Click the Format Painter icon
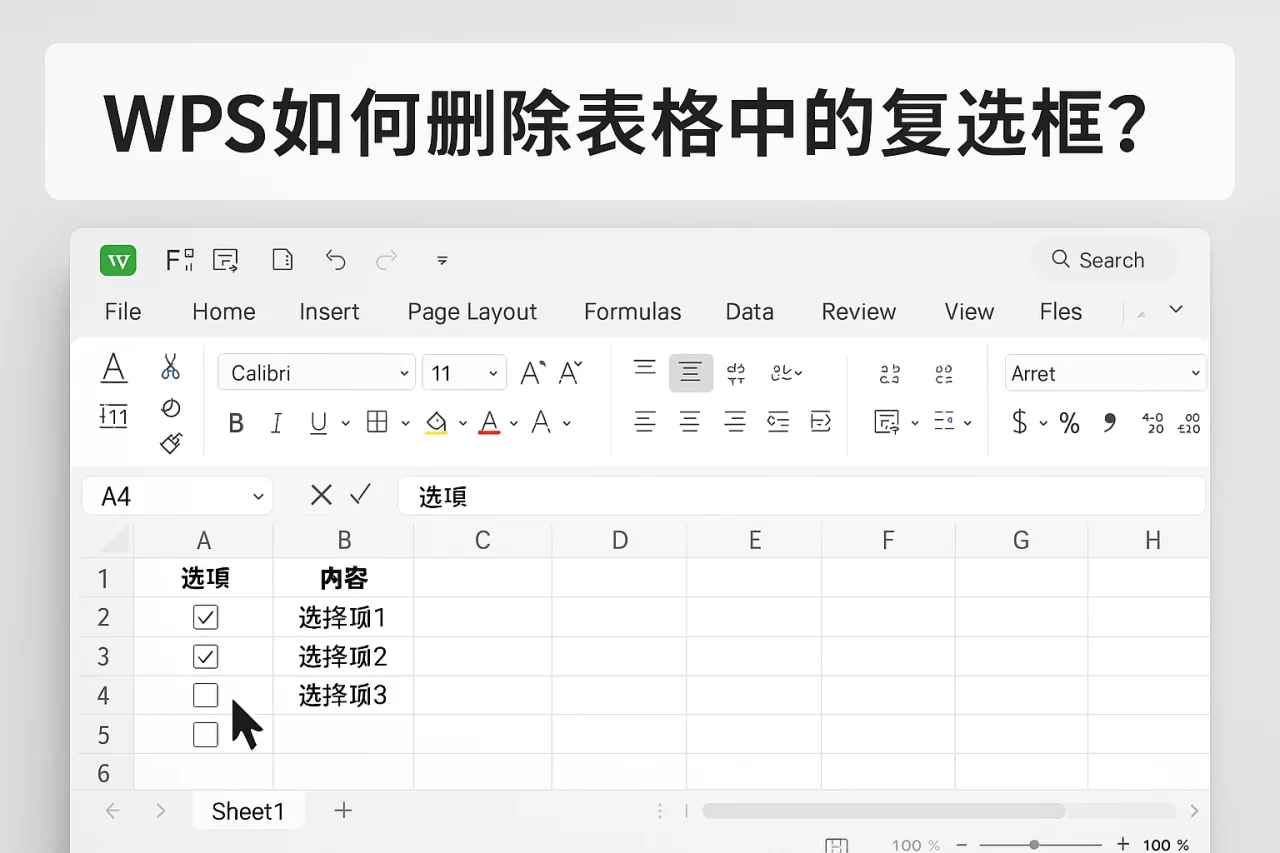Image resolution: width=1280 pixels, height=853 pixels. tap(170, 443)
